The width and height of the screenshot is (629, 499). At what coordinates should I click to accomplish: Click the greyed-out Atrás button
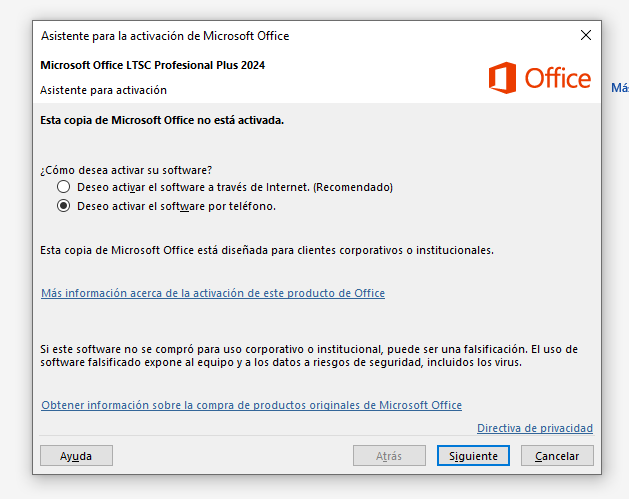click(389, 455)
